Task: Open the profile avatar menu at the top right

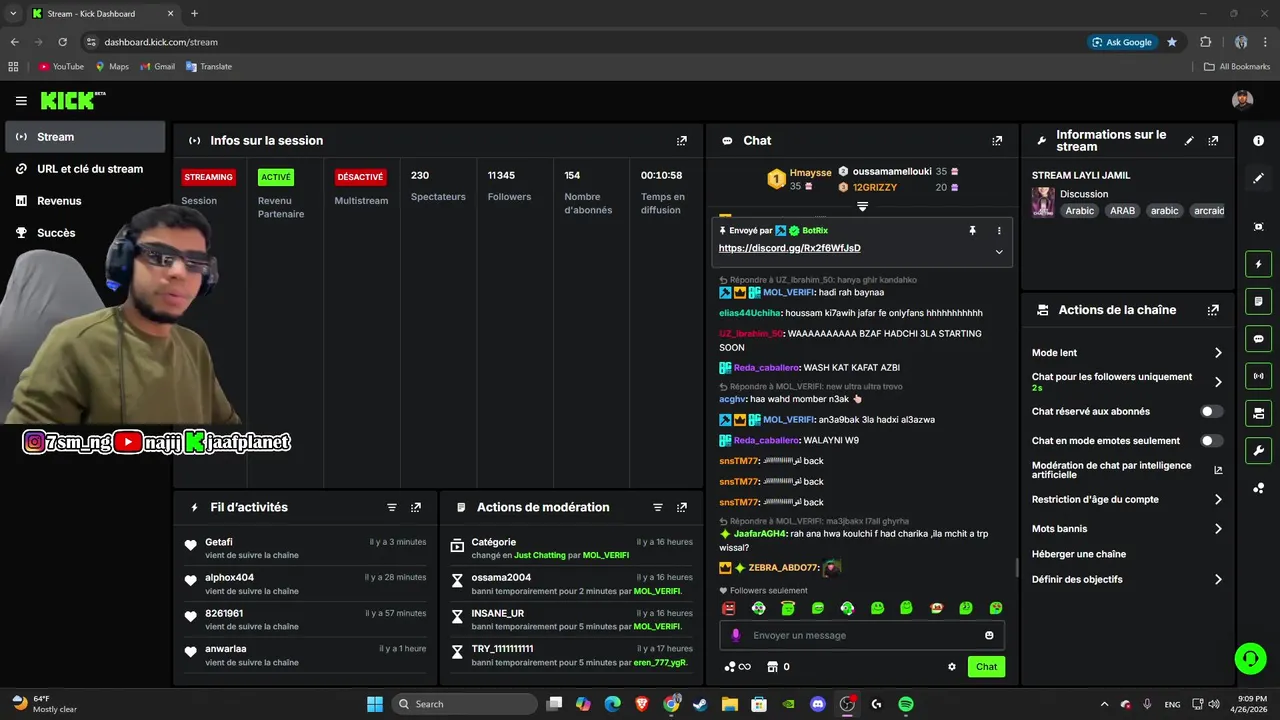Action: tap(1243, 101)
